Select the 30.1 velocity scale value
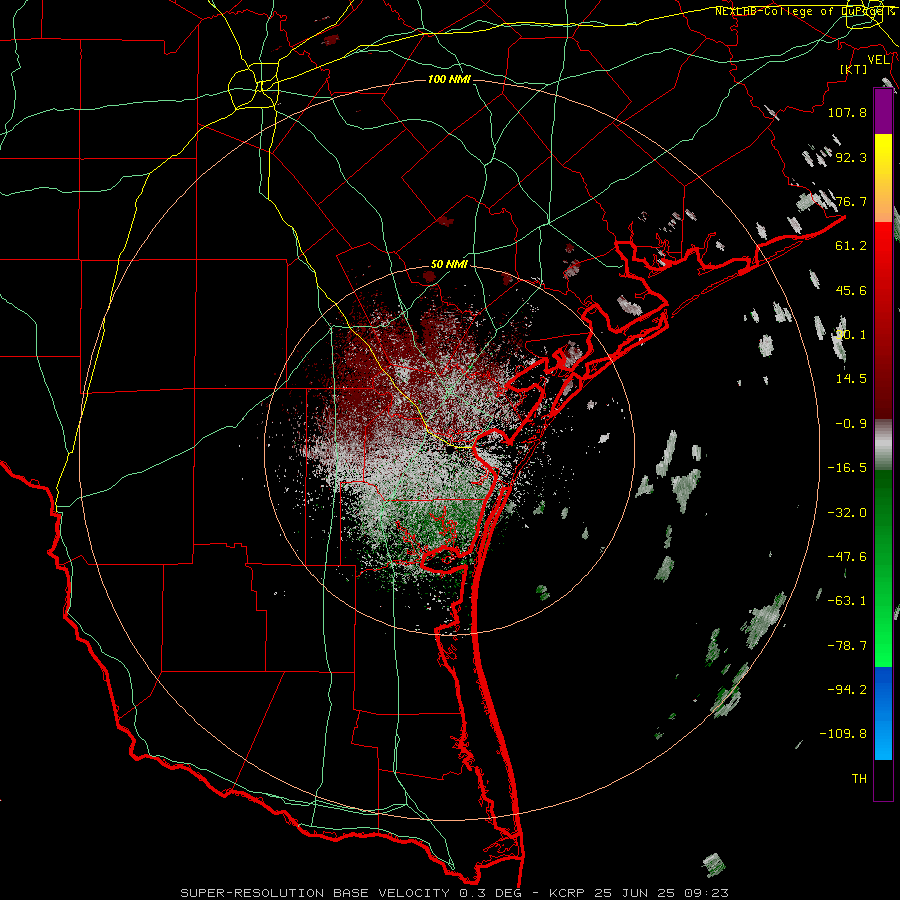Image resolution: width=900 pixels, height=900 pixels. coord(851,335)
